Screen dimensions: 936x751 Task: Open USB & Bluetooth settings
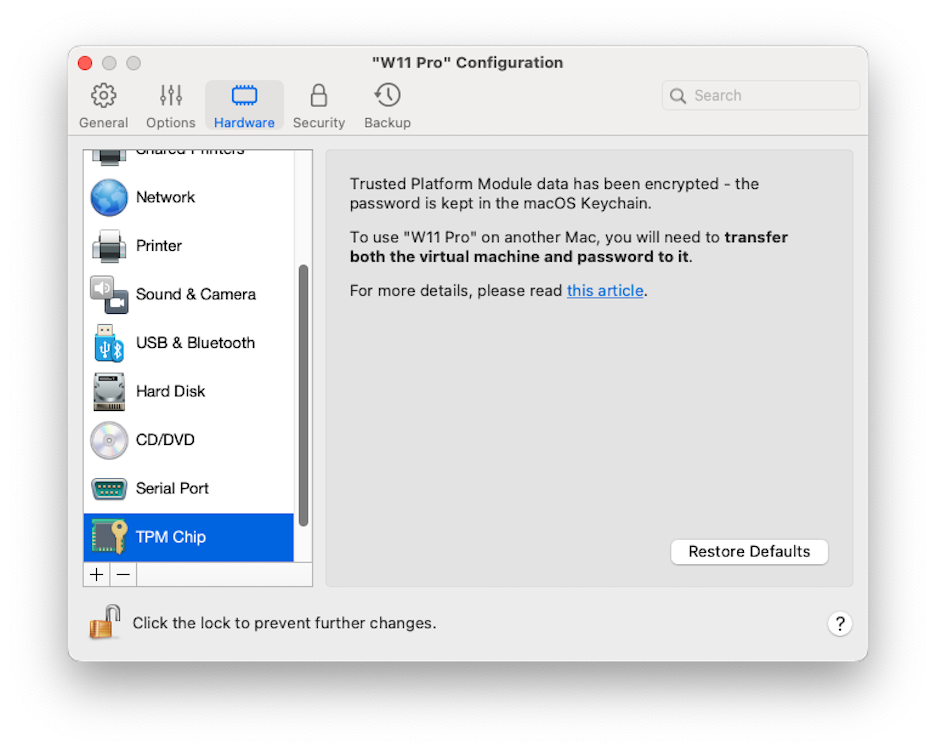tap(195, 343)
